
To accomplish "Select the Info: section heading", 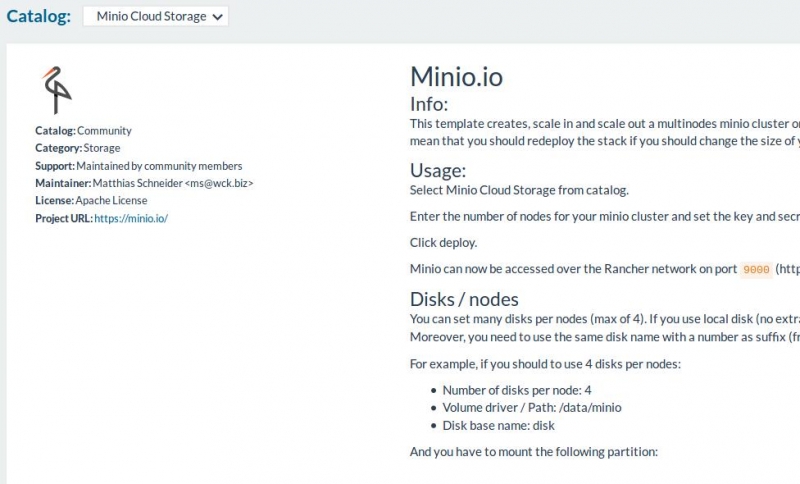I will (x=429, y=104).
